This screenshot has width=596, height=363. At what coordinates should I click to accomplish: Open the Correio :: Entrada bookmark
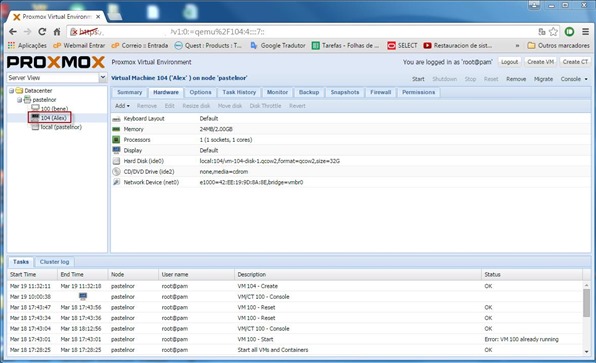139,46
